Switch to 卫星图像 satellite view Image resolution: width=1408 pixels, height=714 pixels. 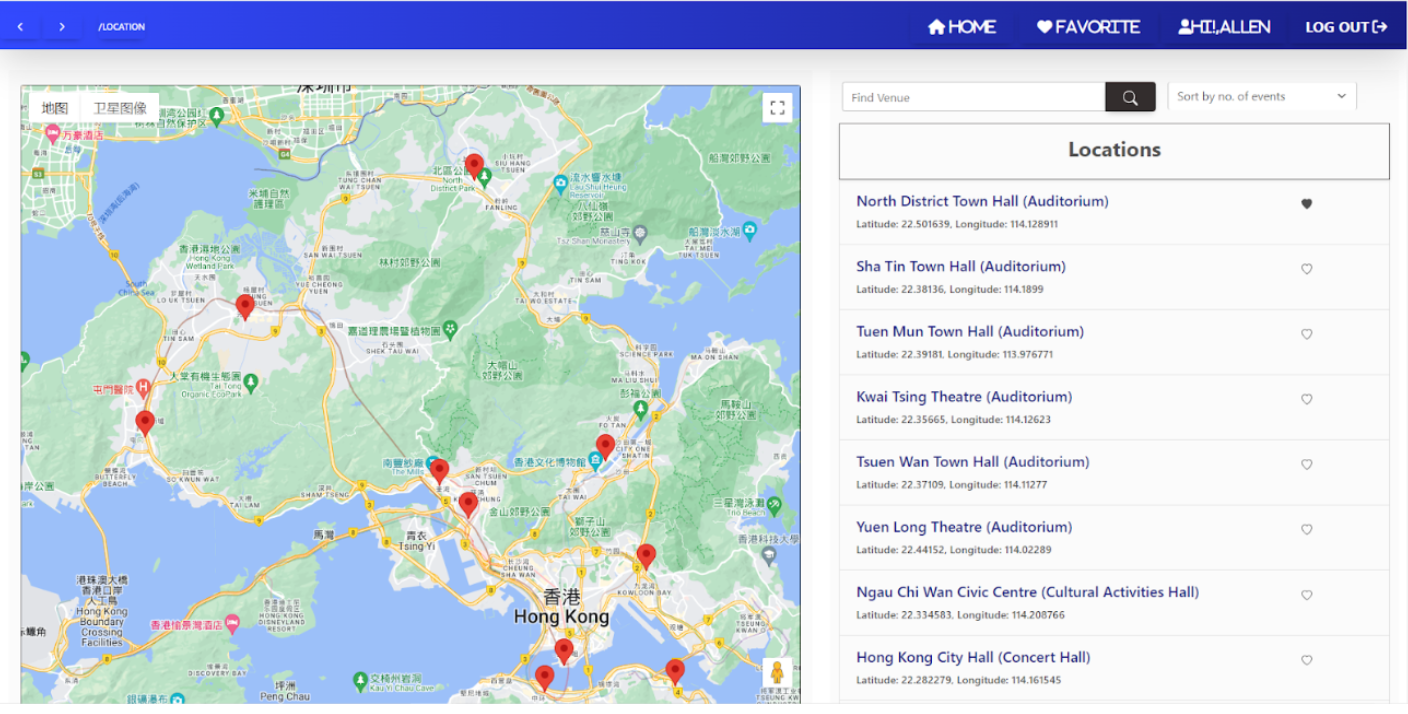pos(120,108)
